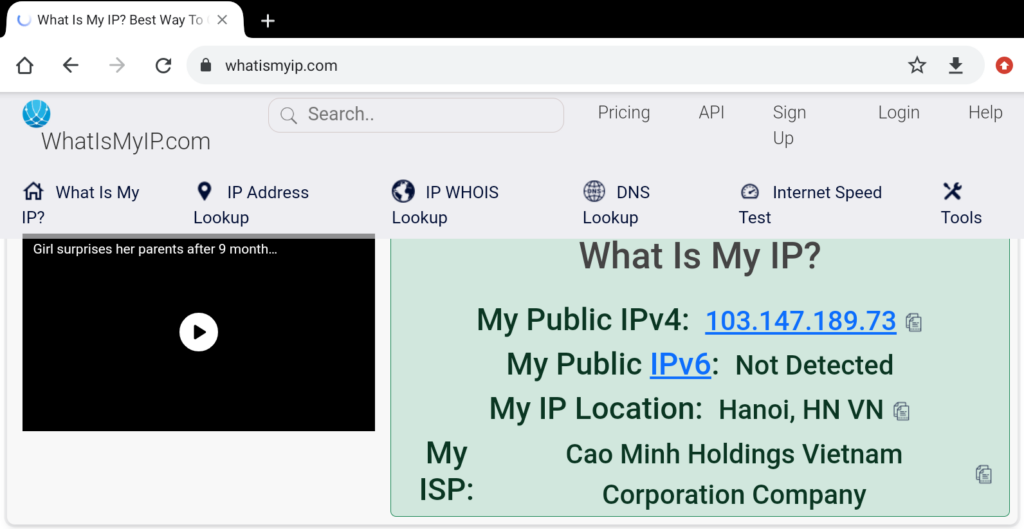Open the Login page
This screenshot has width=1024, height=529.
point(899,112)
